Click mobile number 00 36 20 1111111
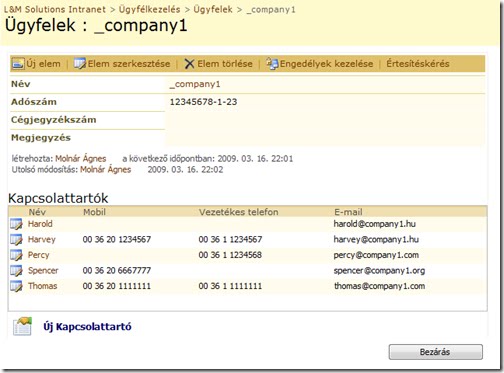 click(117, 286)
